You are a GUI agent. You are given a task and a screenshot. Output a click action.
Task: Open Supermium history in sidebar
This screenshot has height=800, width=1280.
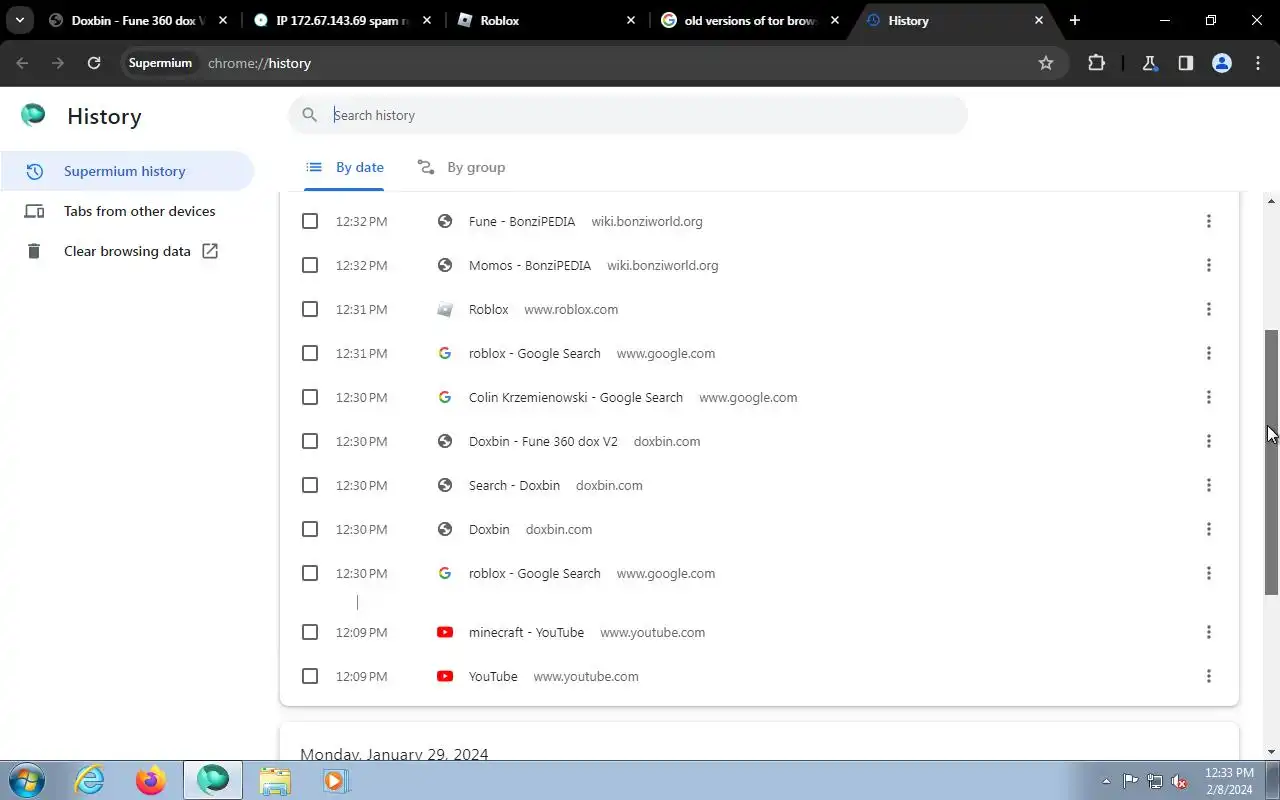[x=127, y=171]
